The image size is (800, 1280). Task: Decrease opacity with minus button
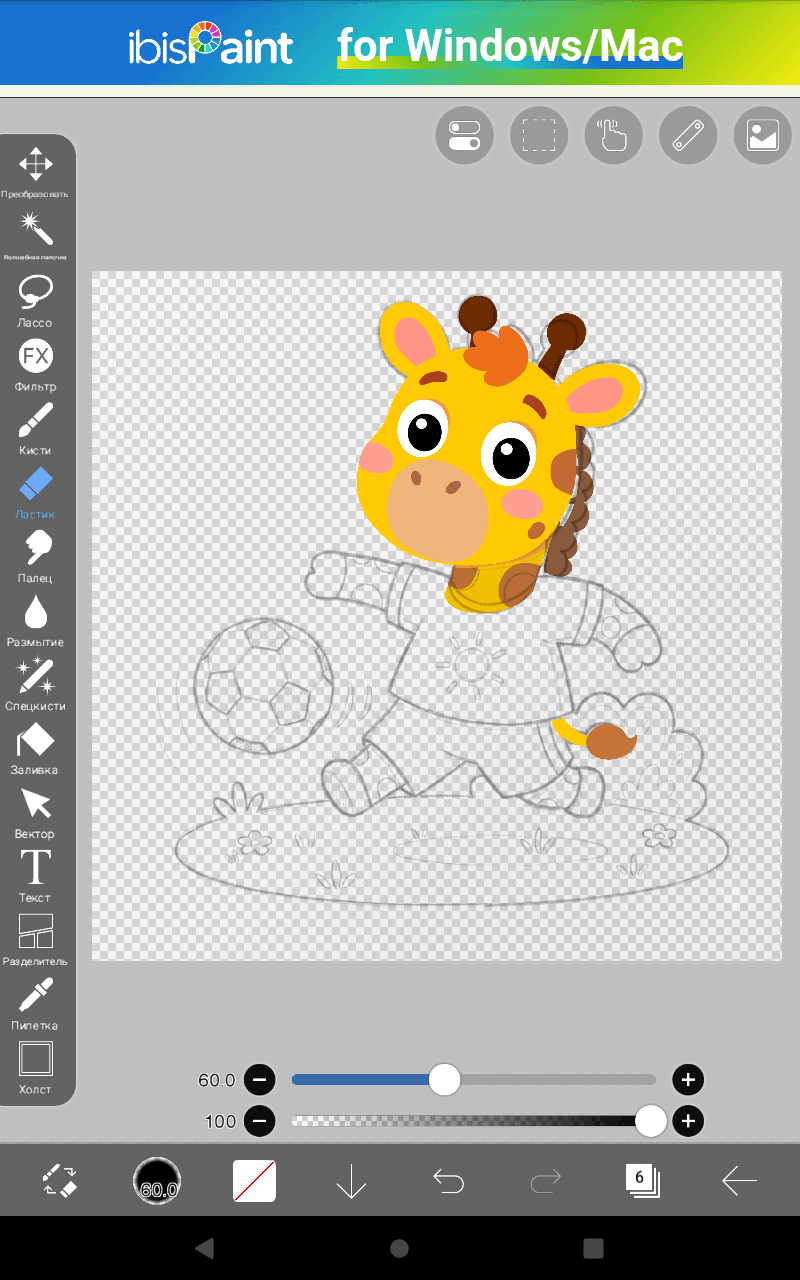point(259,1121)
